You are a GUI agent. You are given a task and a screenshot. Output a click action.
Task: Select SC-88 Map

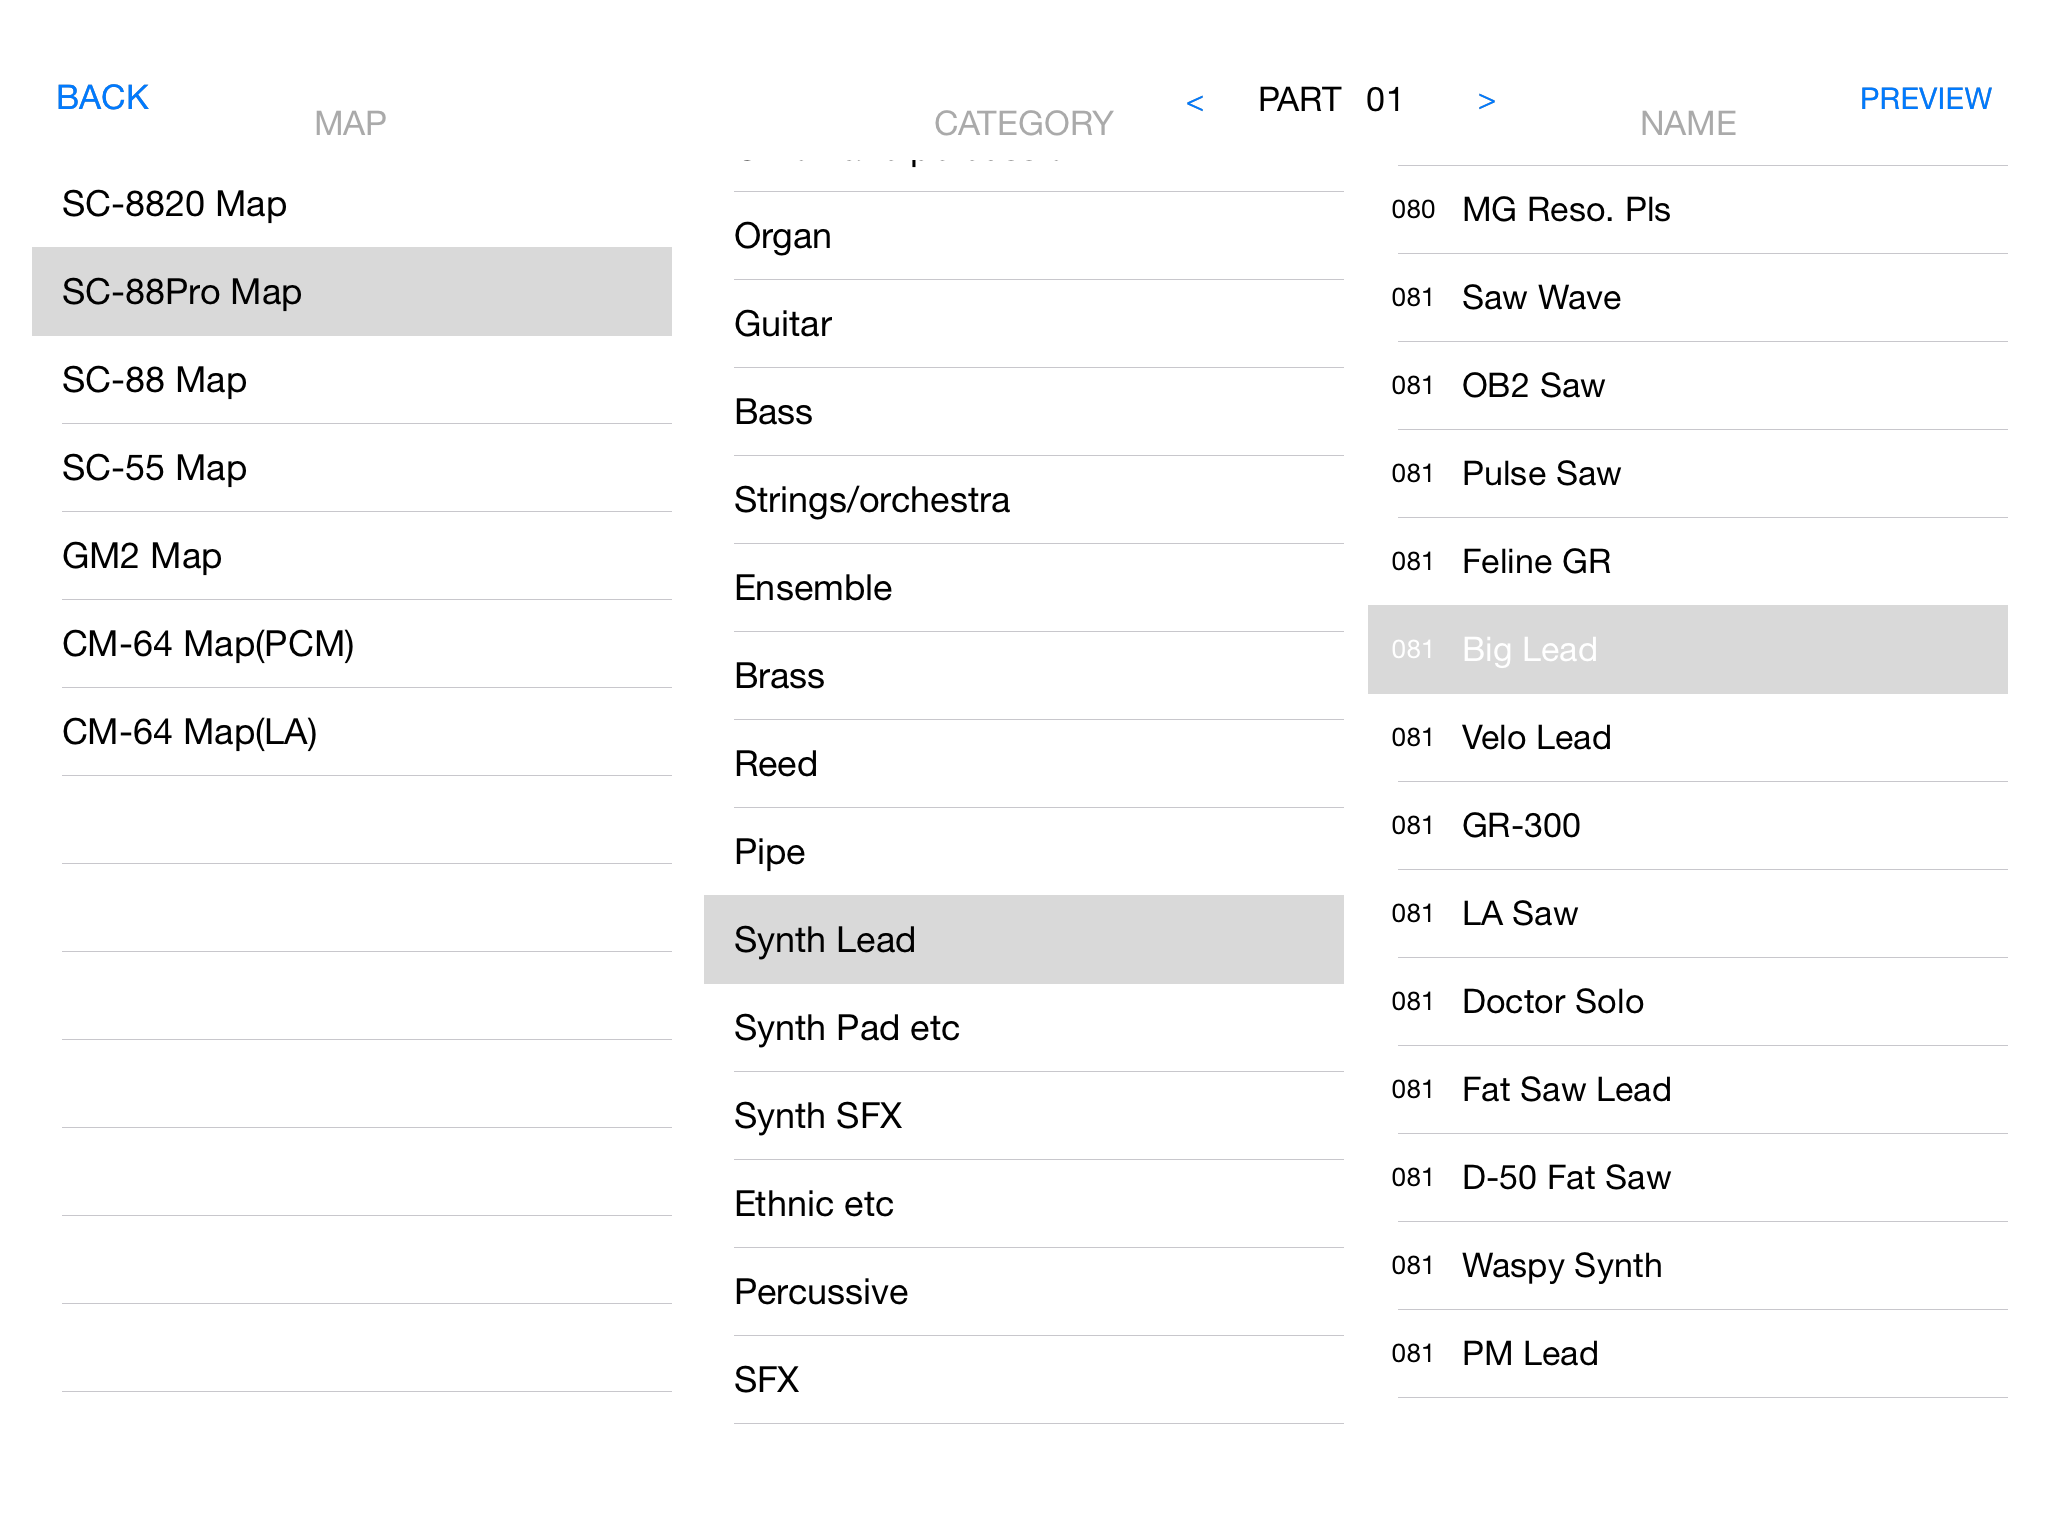point(352,380)
